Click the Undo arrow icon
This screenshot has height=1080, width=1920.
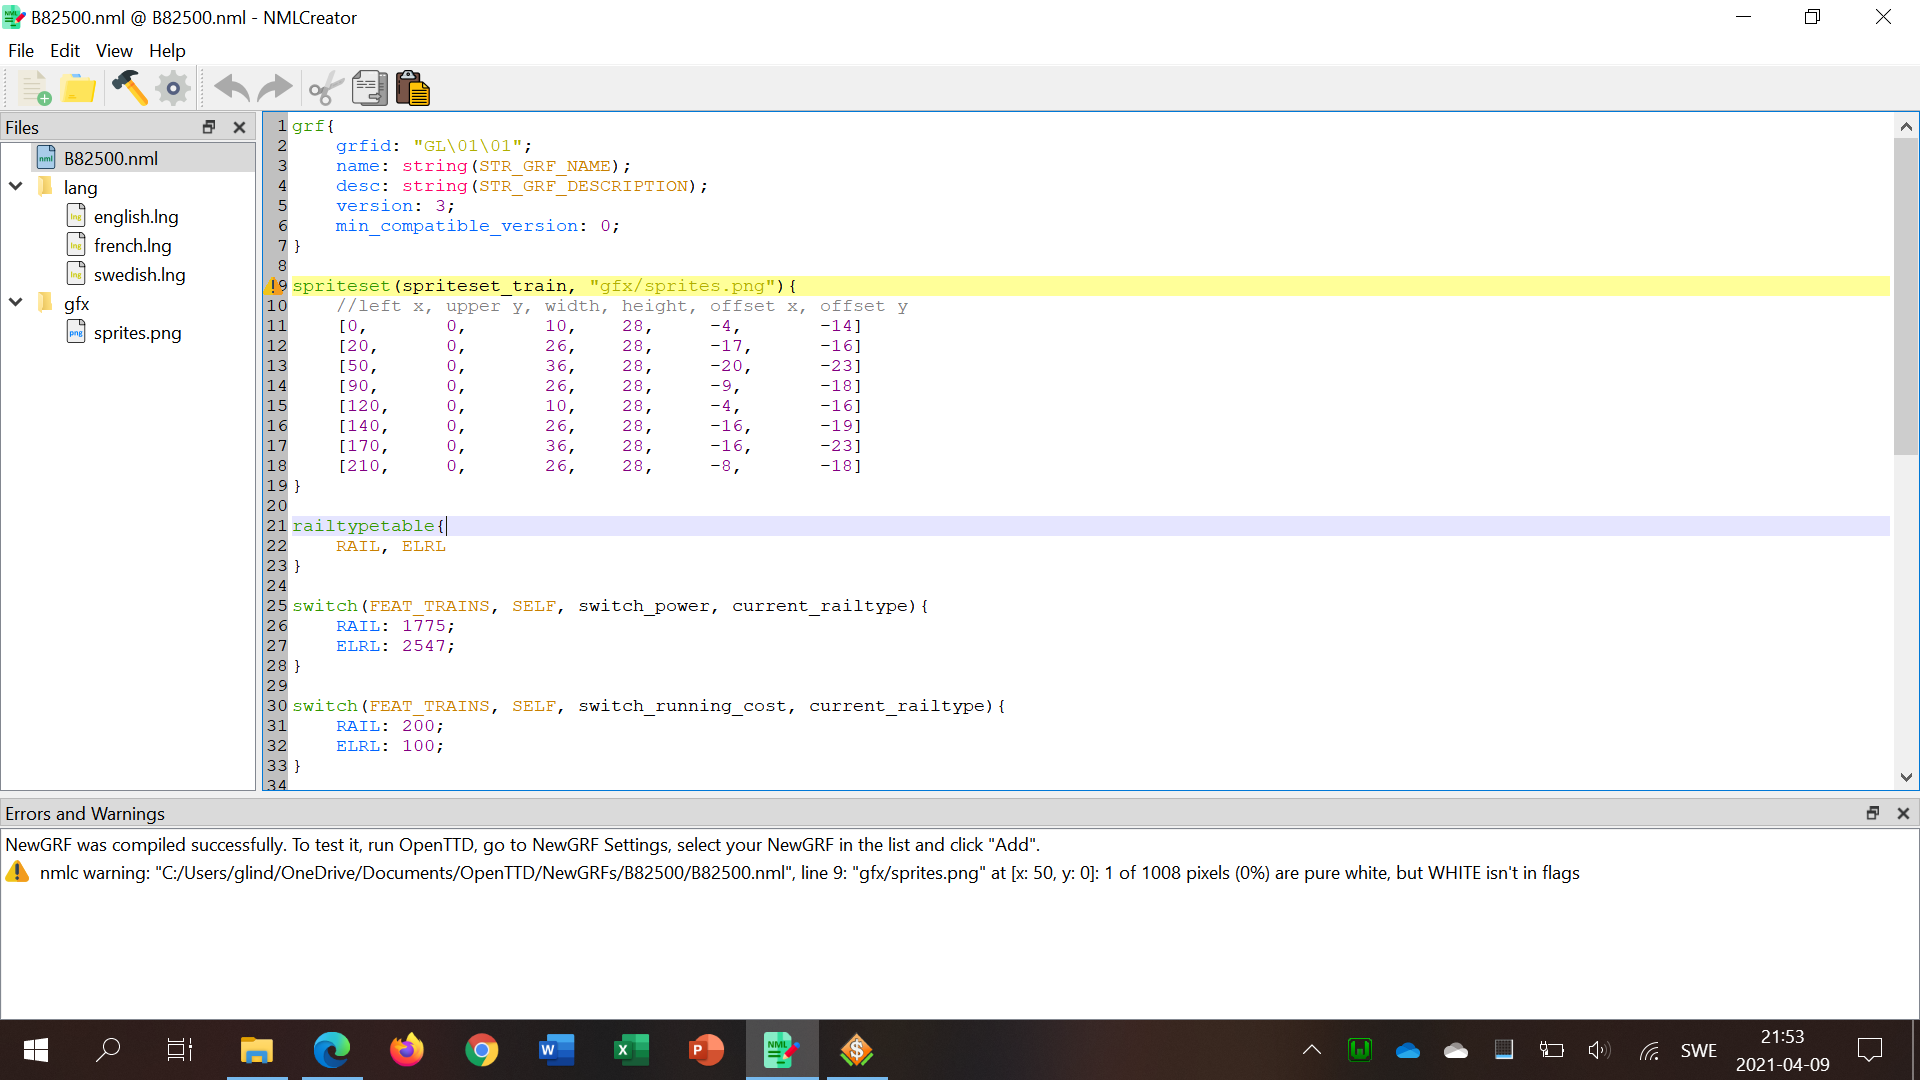point(232,89)
